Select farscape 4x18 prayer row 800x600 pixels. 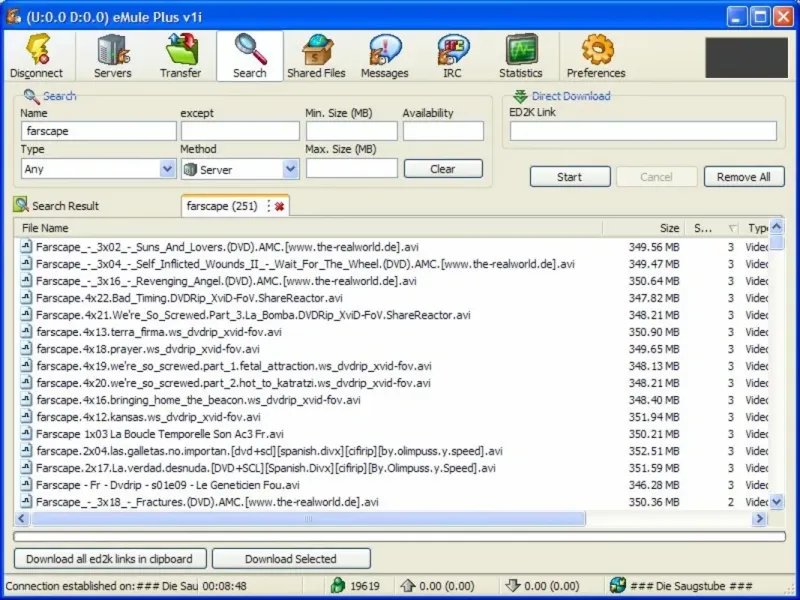(393, 349)
